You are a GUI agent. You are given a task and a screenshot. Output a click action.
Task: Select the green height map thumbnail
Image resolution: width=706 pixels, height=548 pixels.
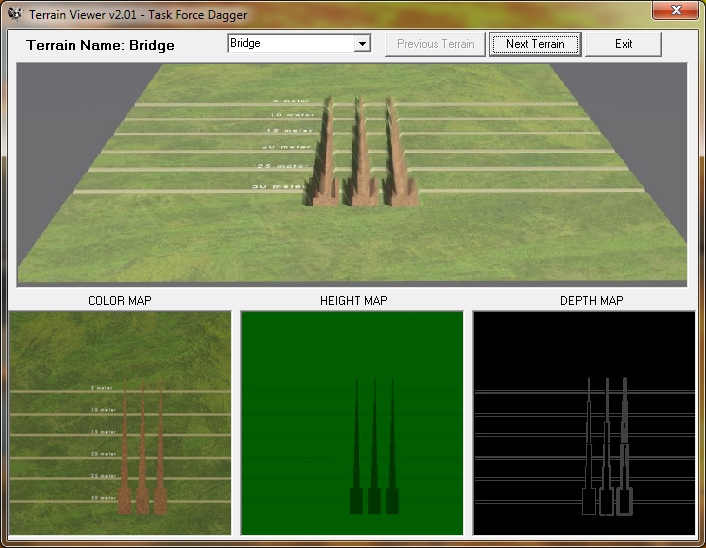point(352,422)
